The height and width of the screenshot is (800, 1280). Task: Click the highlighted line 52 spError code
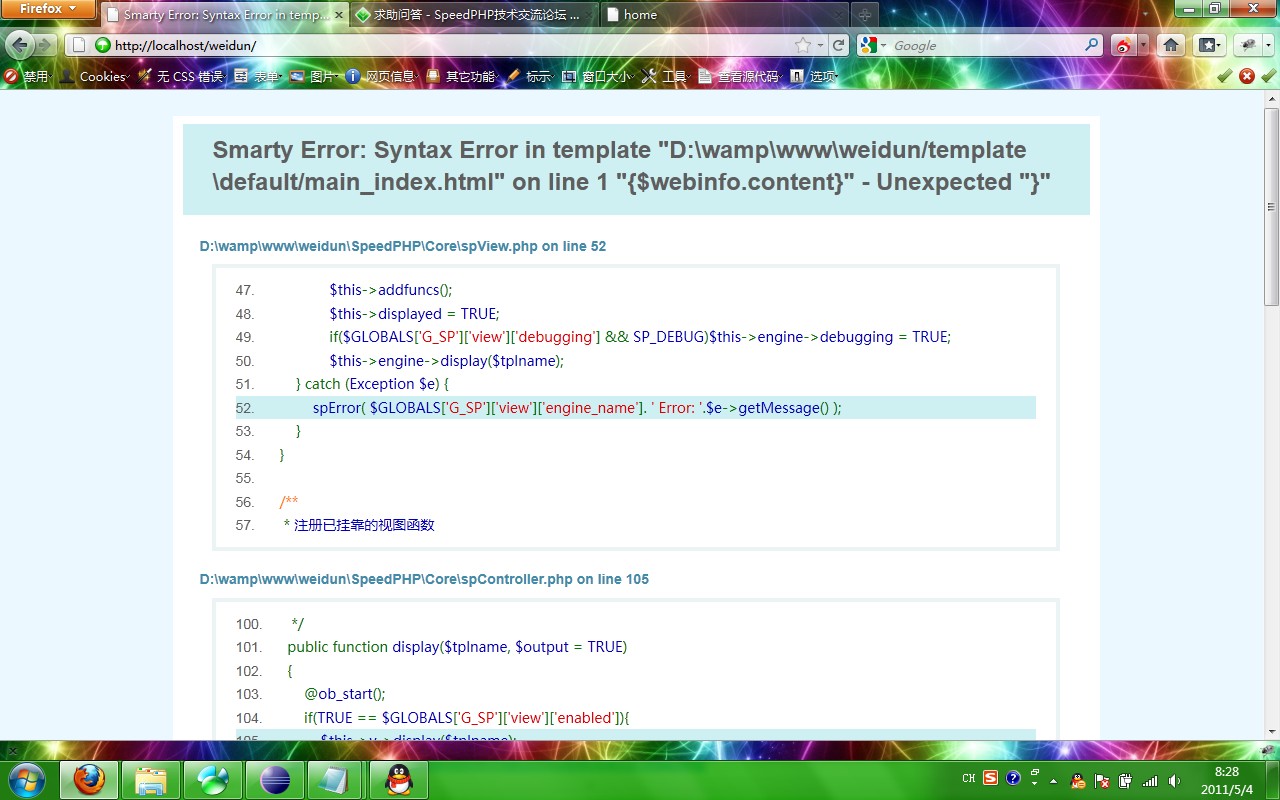tap(636, 407)
